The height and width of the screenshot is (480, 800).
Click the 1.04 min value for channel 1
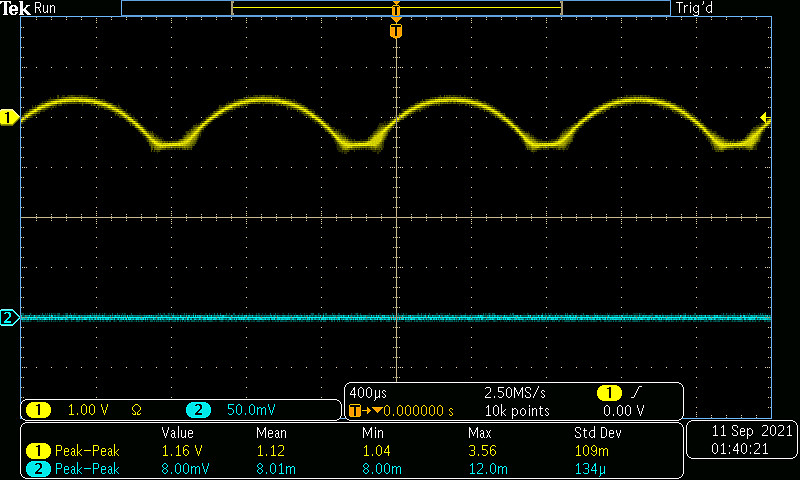click(x=377, y=451)
